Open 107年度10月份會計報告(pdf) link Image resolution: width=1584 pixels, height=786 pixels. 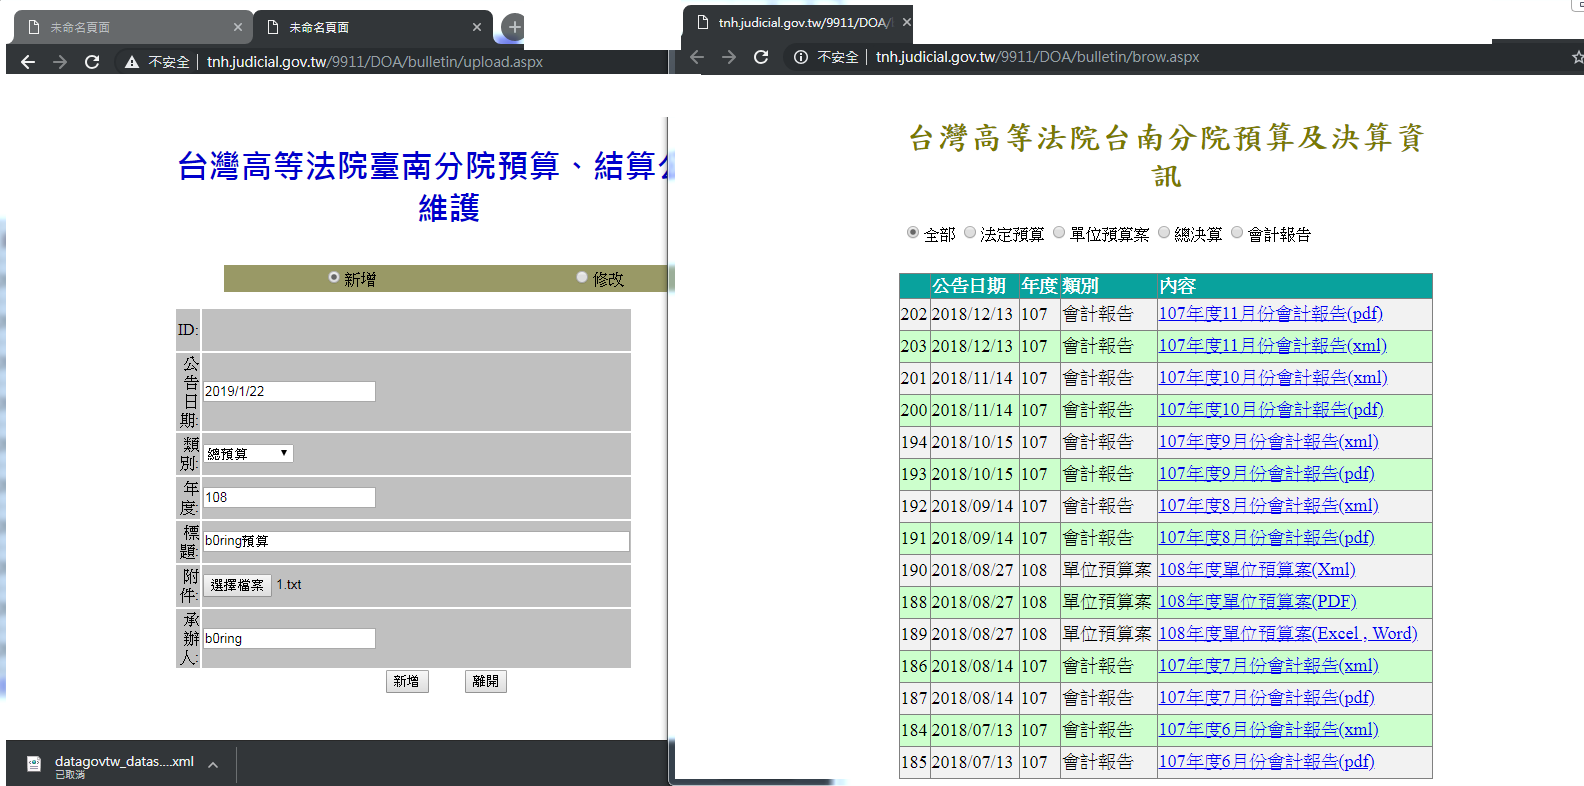(x=1270, y=409)
